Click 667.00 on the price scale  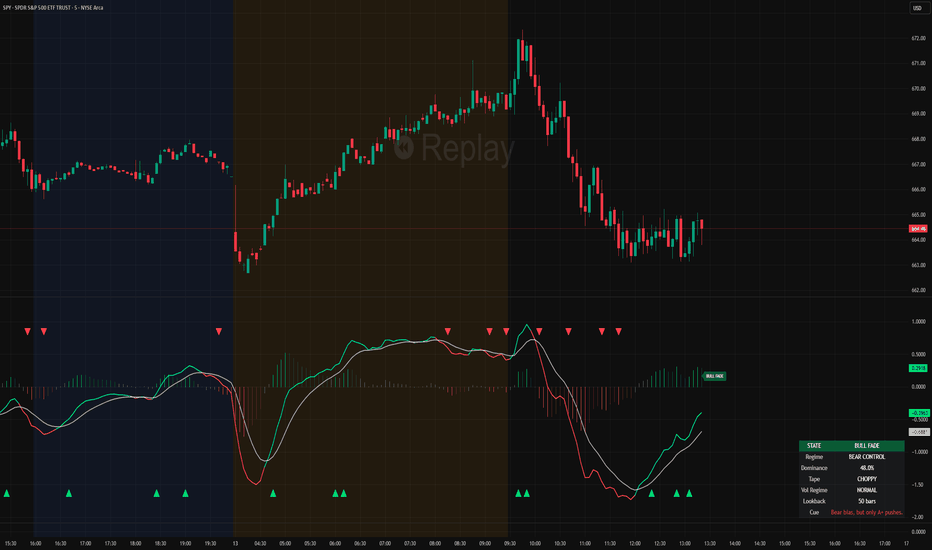tap(918, 165)
